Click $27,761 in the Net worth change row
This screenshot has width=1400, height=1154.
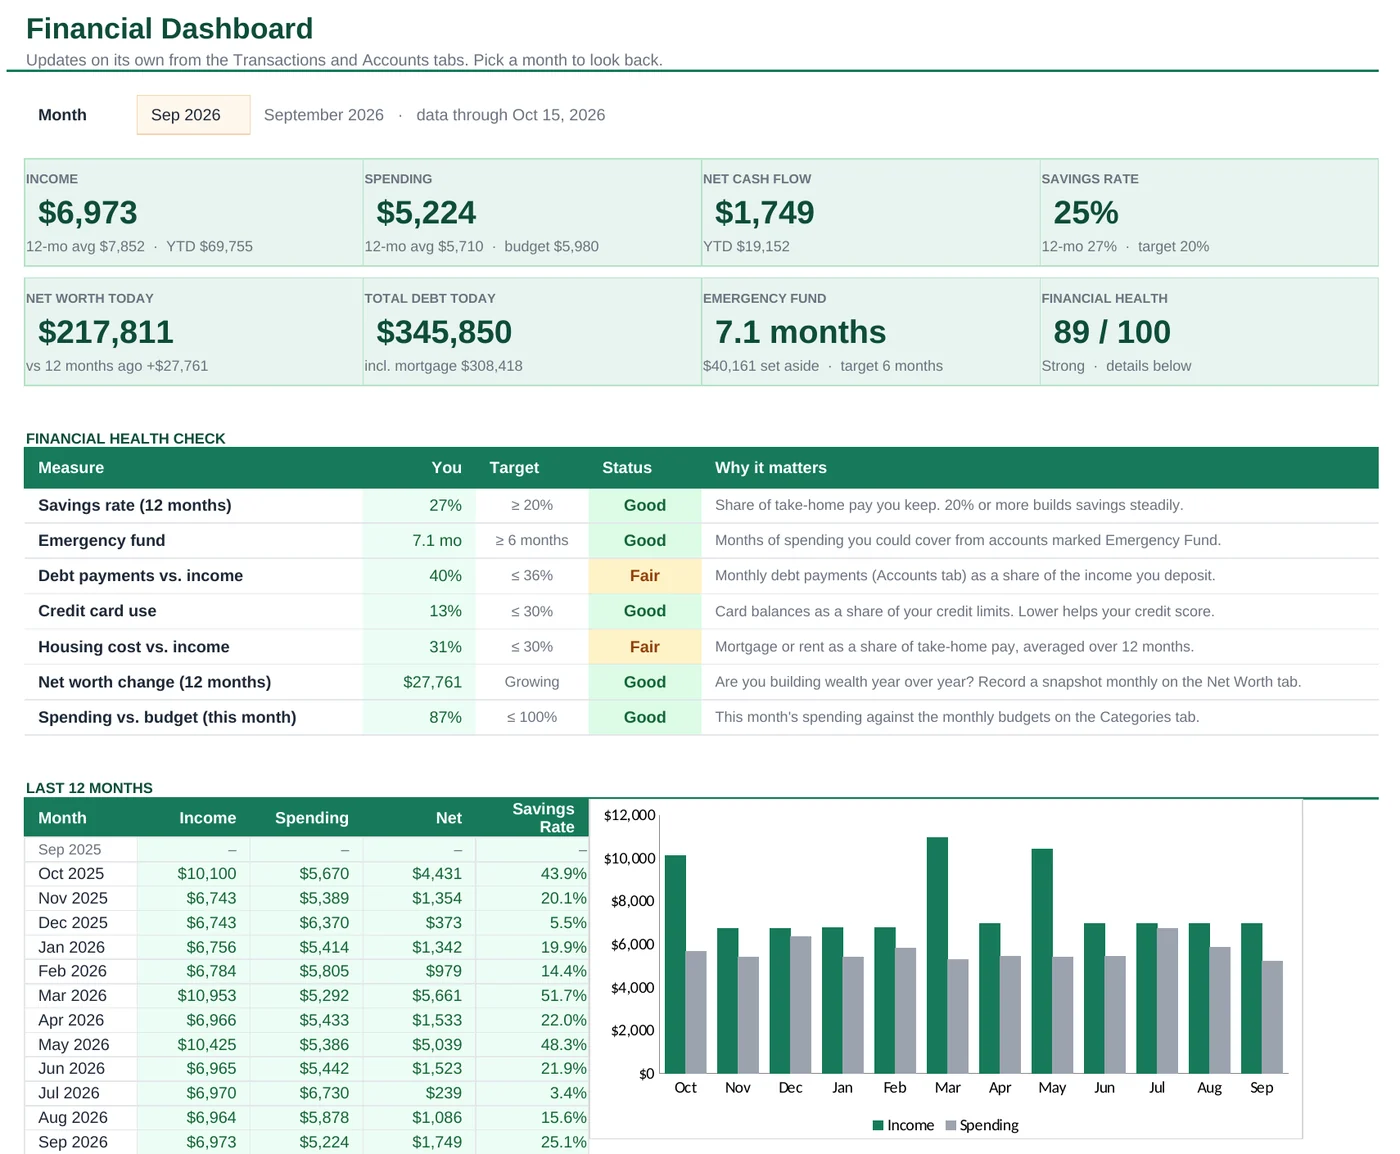coord(433,682)
